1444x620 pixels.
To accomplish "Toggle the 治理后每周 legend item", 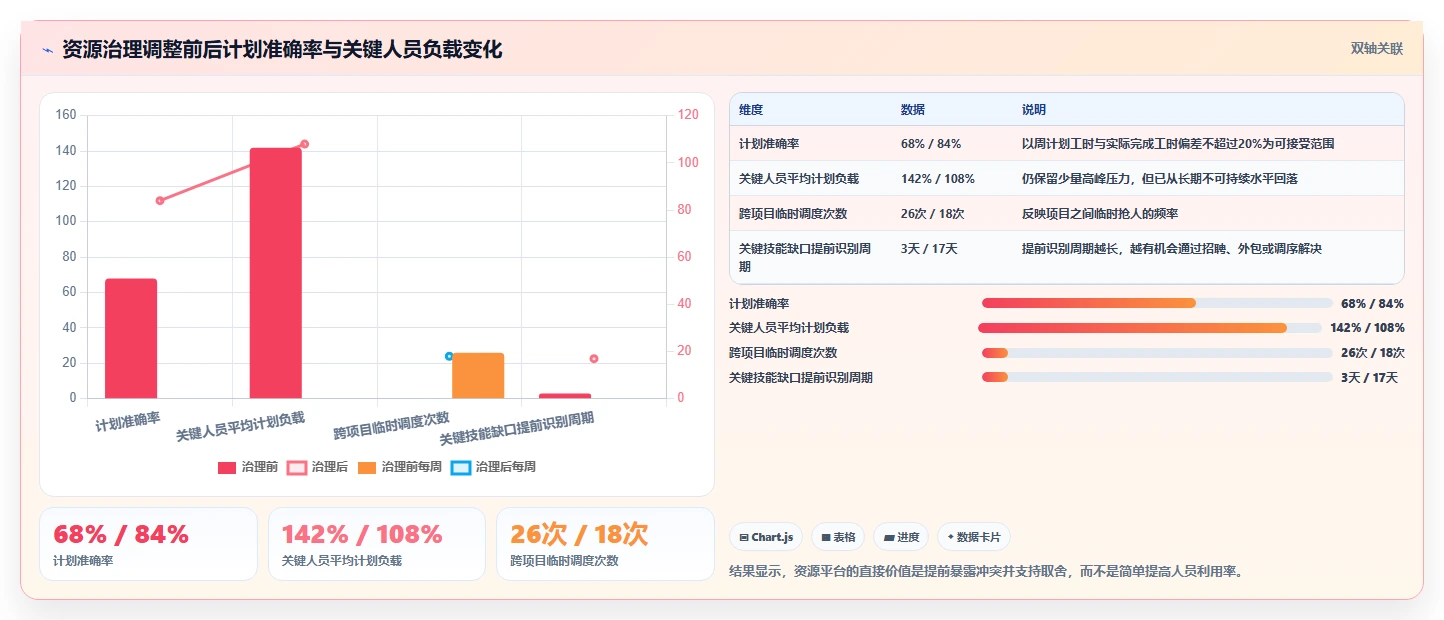I will [493, 467].
